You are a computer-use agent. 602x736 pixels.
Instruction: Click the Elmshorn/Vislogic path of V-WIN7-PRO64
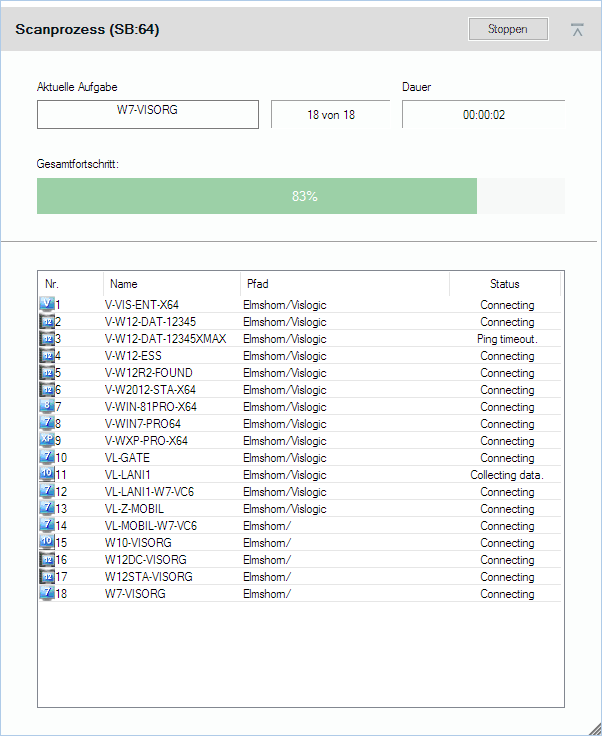tap(285, 424)
